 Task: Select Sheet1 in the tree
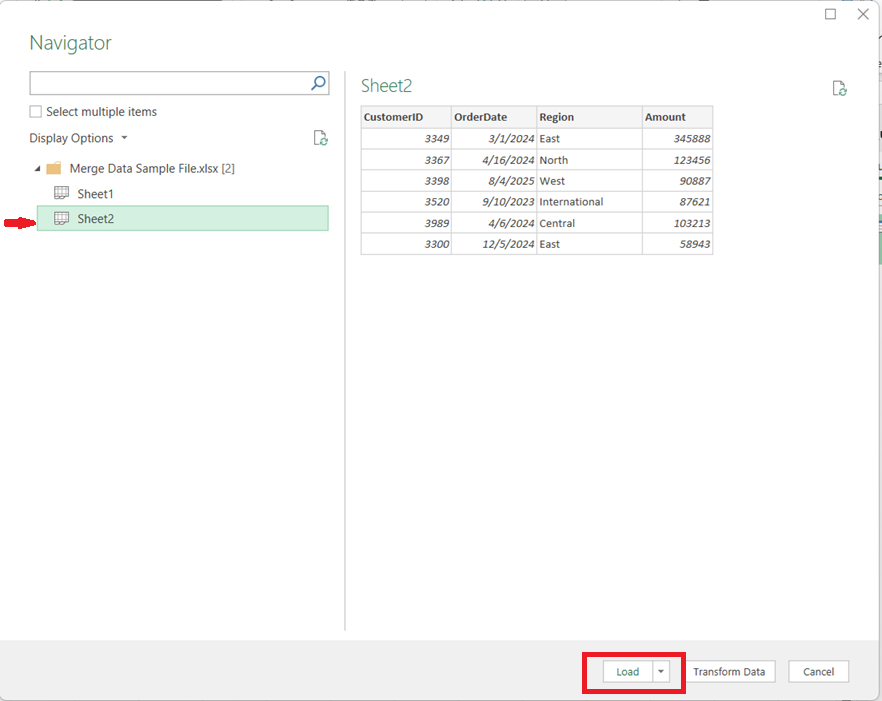pyautogui.click(x=95, y=194)
